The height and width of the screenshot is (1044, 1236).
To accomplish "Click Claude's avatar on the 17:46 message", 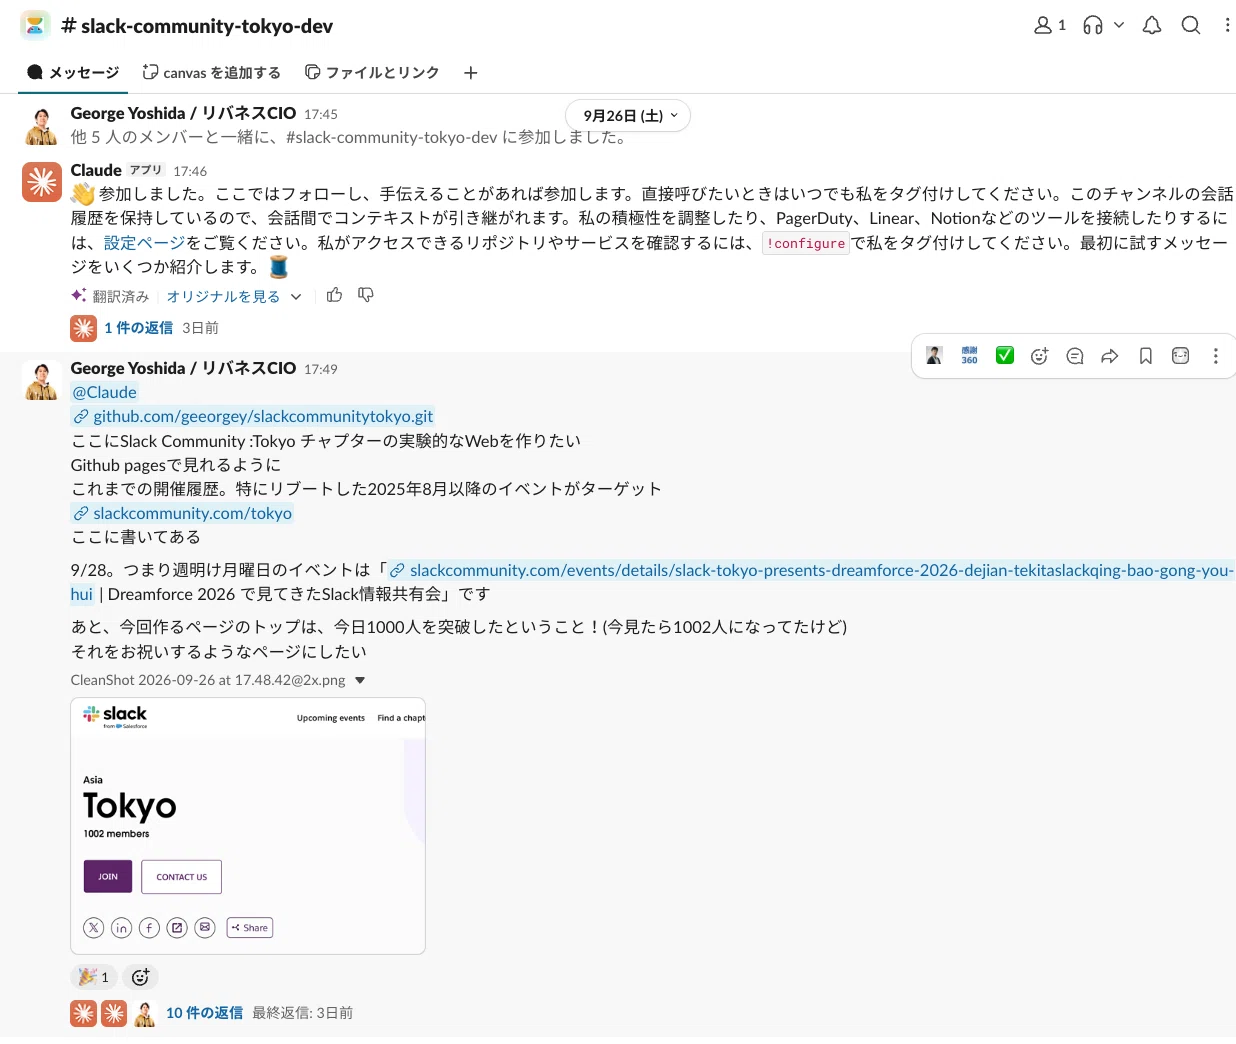I will coord(42,181).
